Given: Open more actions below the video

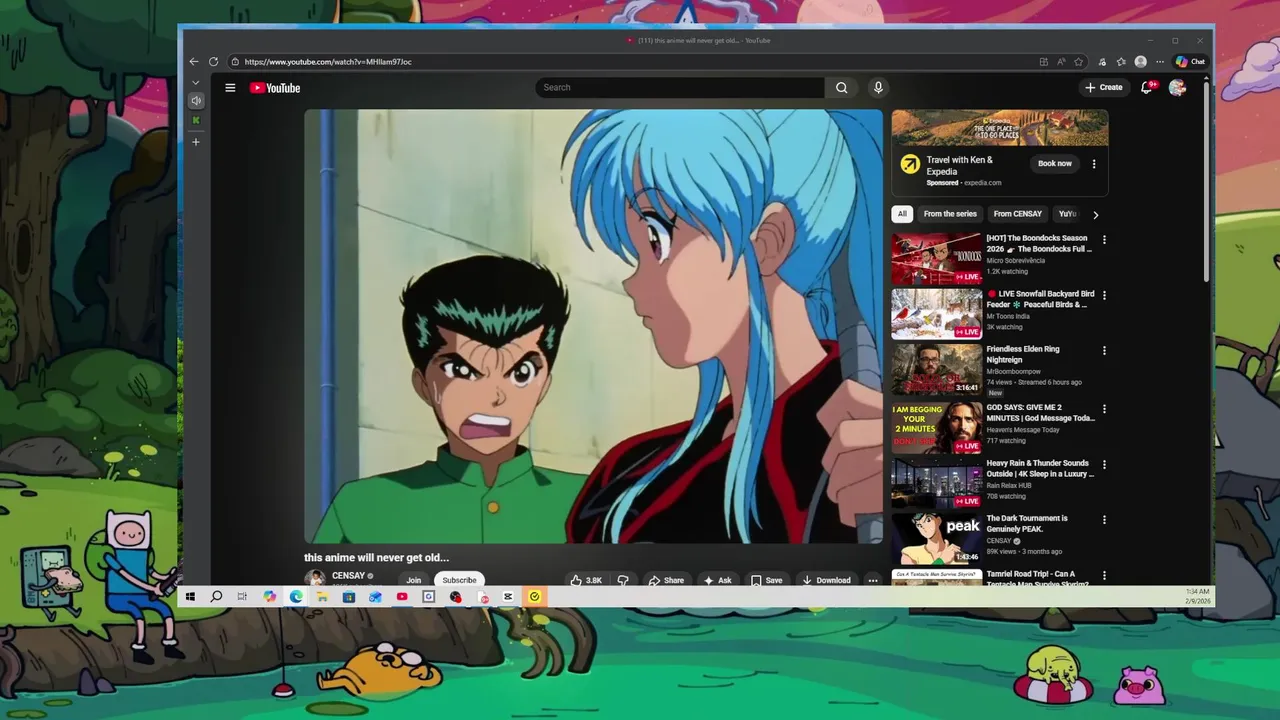Looking at the screenshot, I should [x=872, y=580].
